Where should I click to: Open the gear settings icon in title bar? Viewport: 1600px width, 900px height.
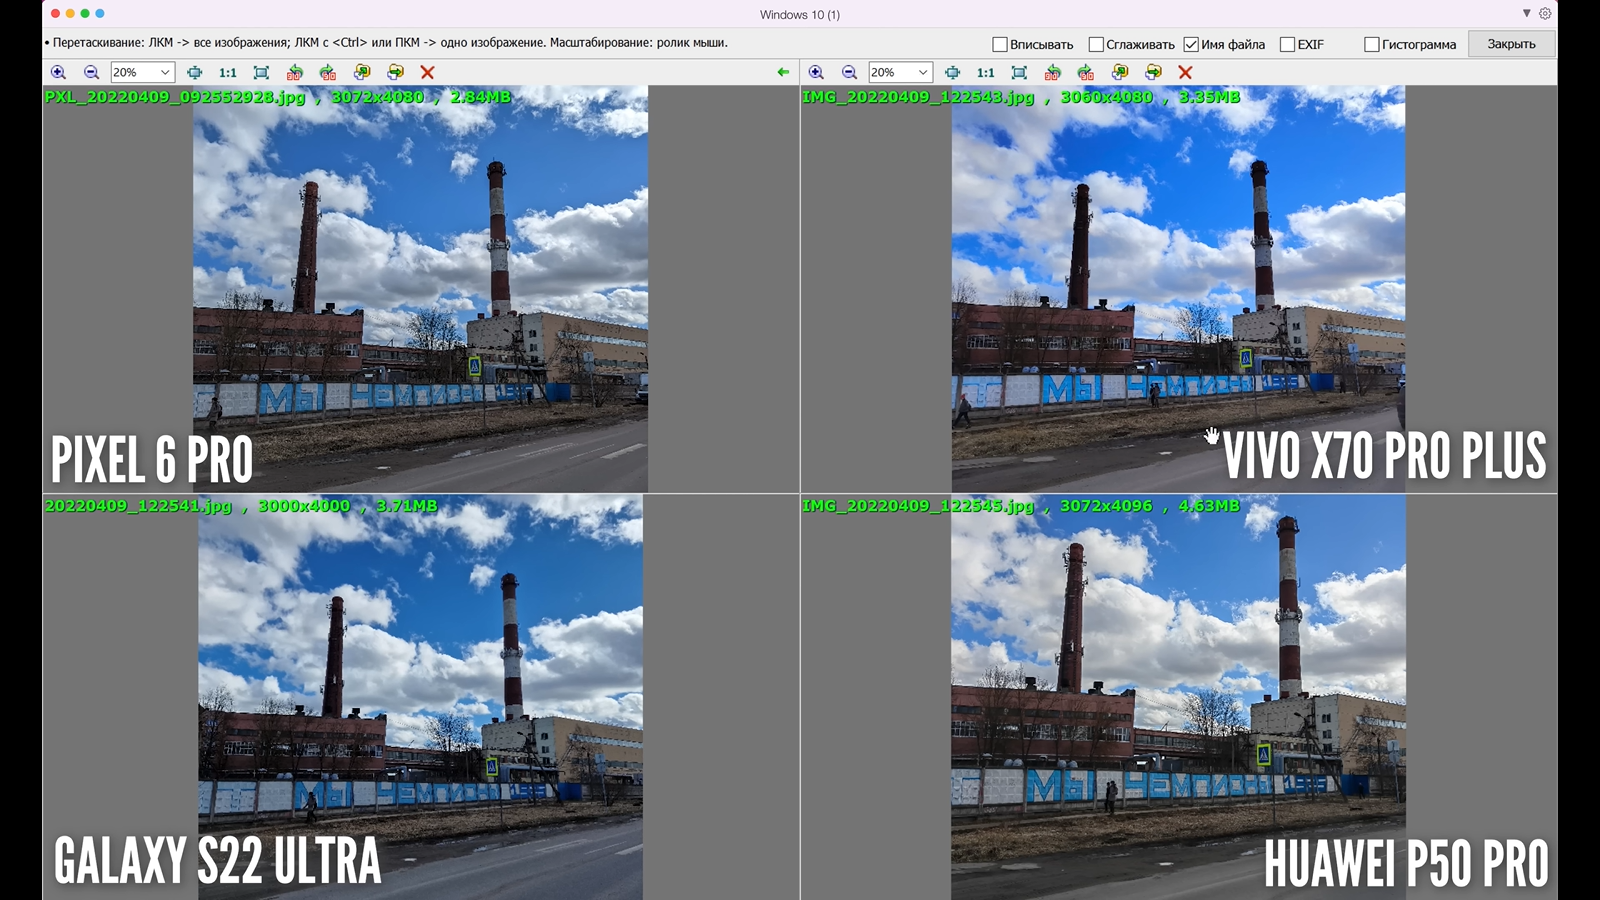pos(1545,14)
